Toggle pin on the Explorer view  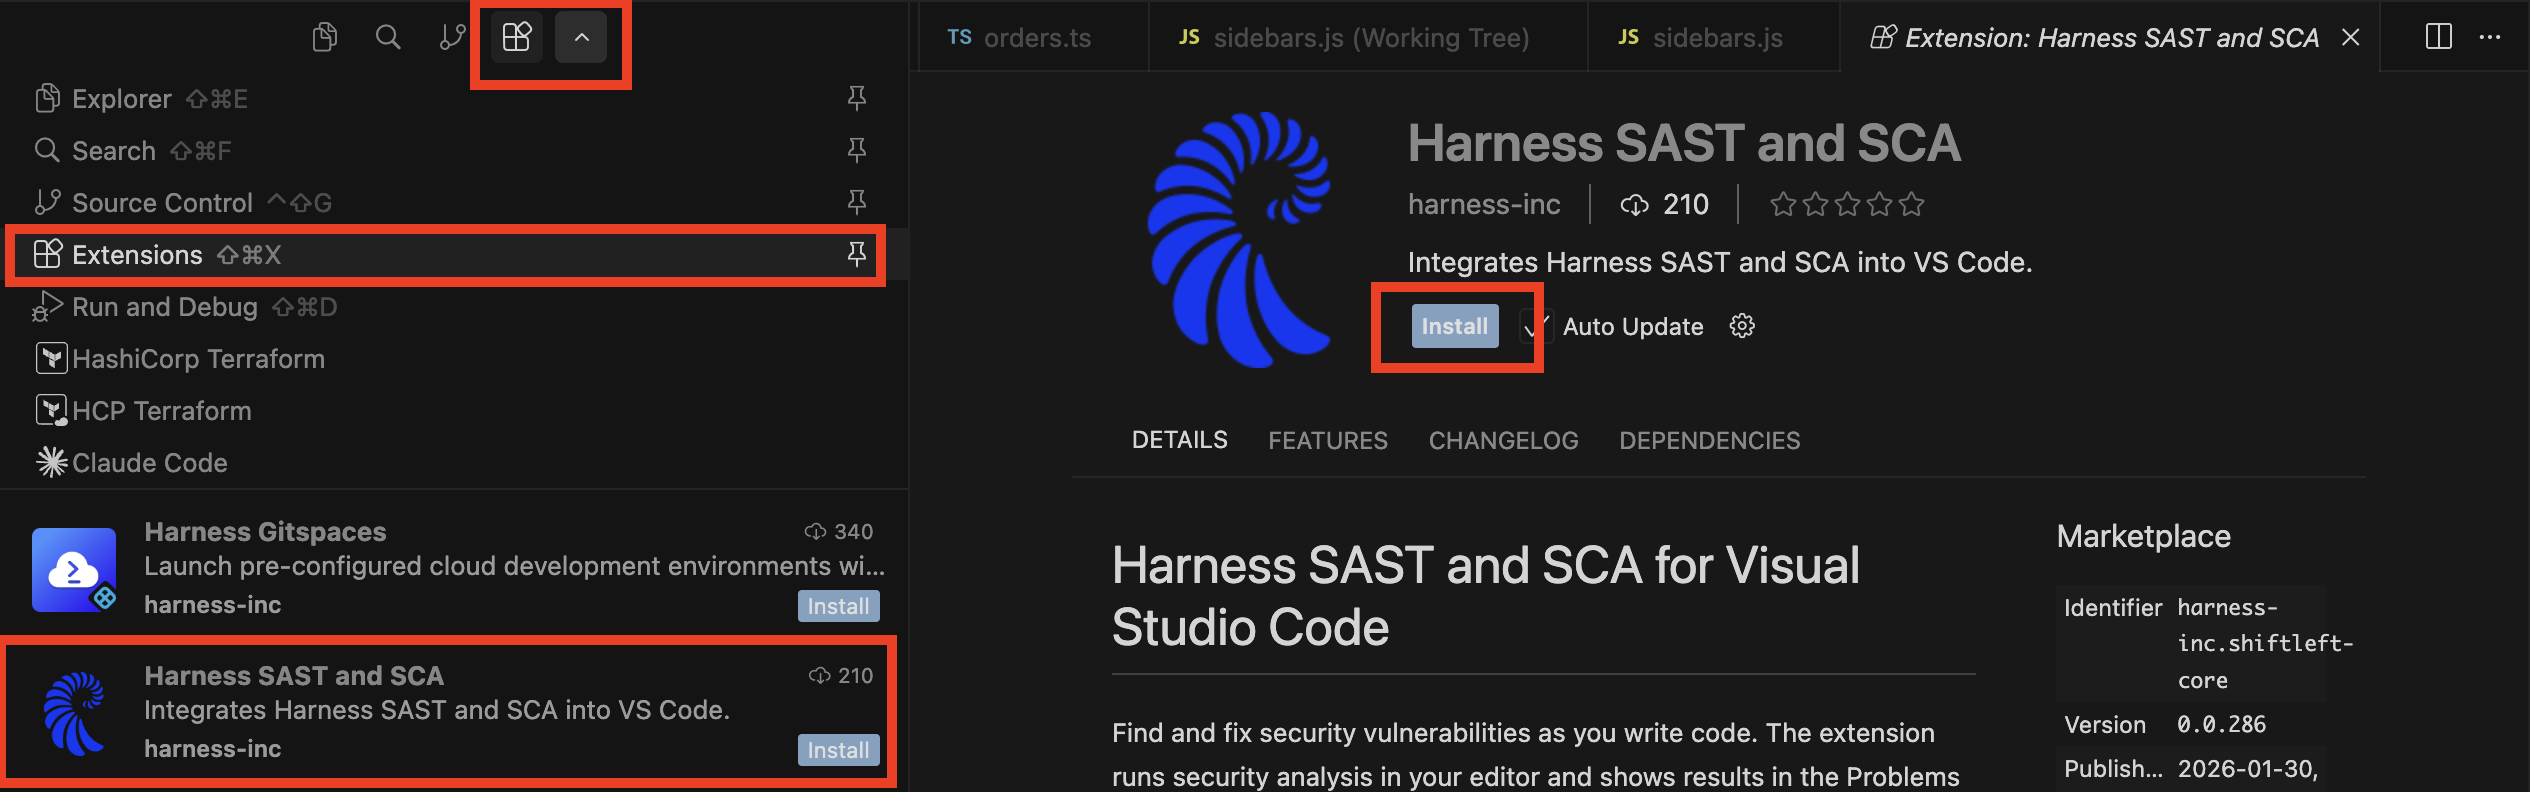[x=856, y=99]
